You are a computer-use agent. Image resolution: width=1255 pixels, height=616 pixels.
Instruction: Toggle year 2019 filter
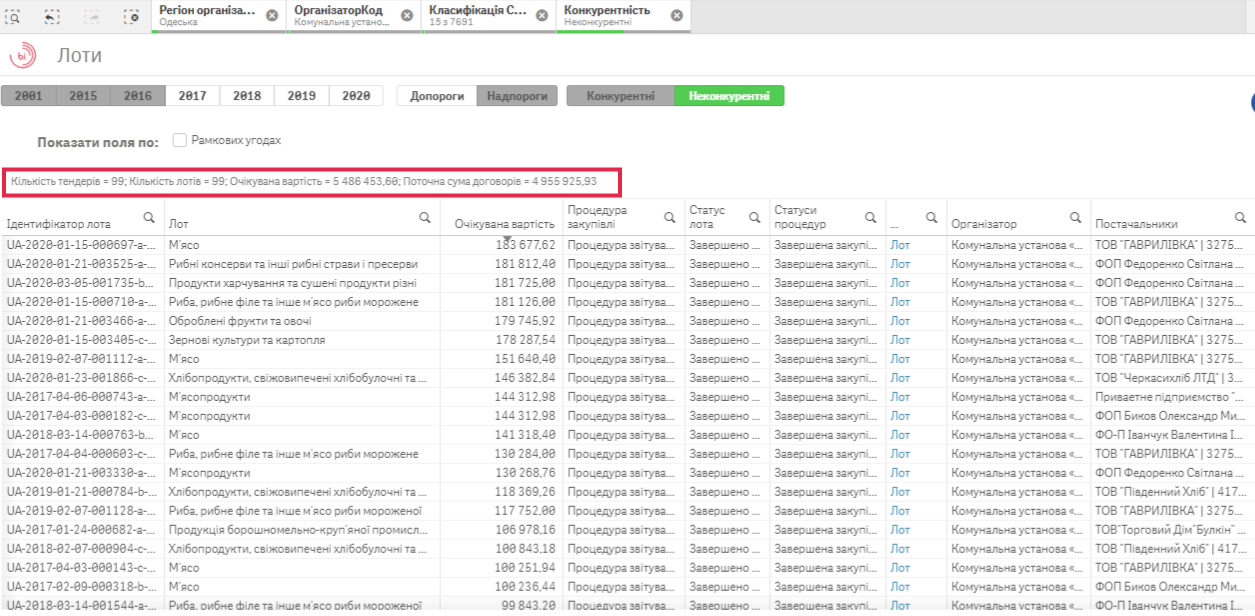tap(302, 96)
